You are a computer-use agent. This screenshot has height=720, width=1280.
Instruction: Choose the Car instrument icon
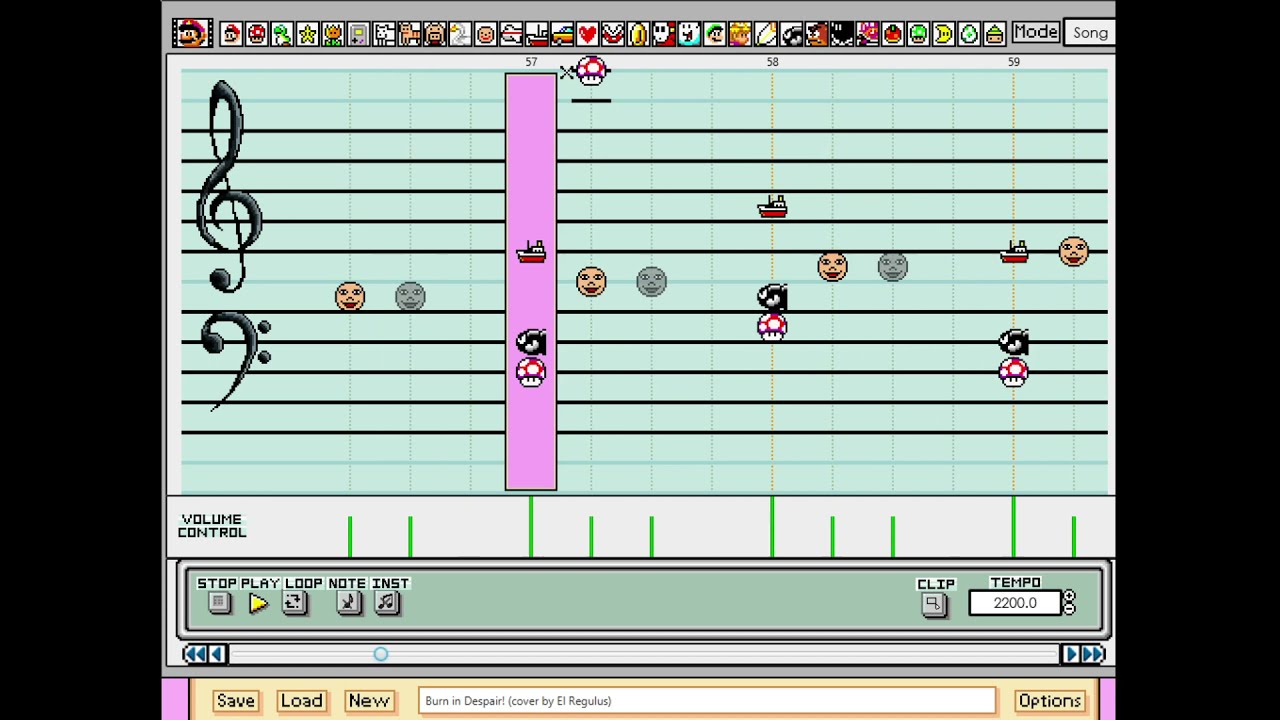562,34
